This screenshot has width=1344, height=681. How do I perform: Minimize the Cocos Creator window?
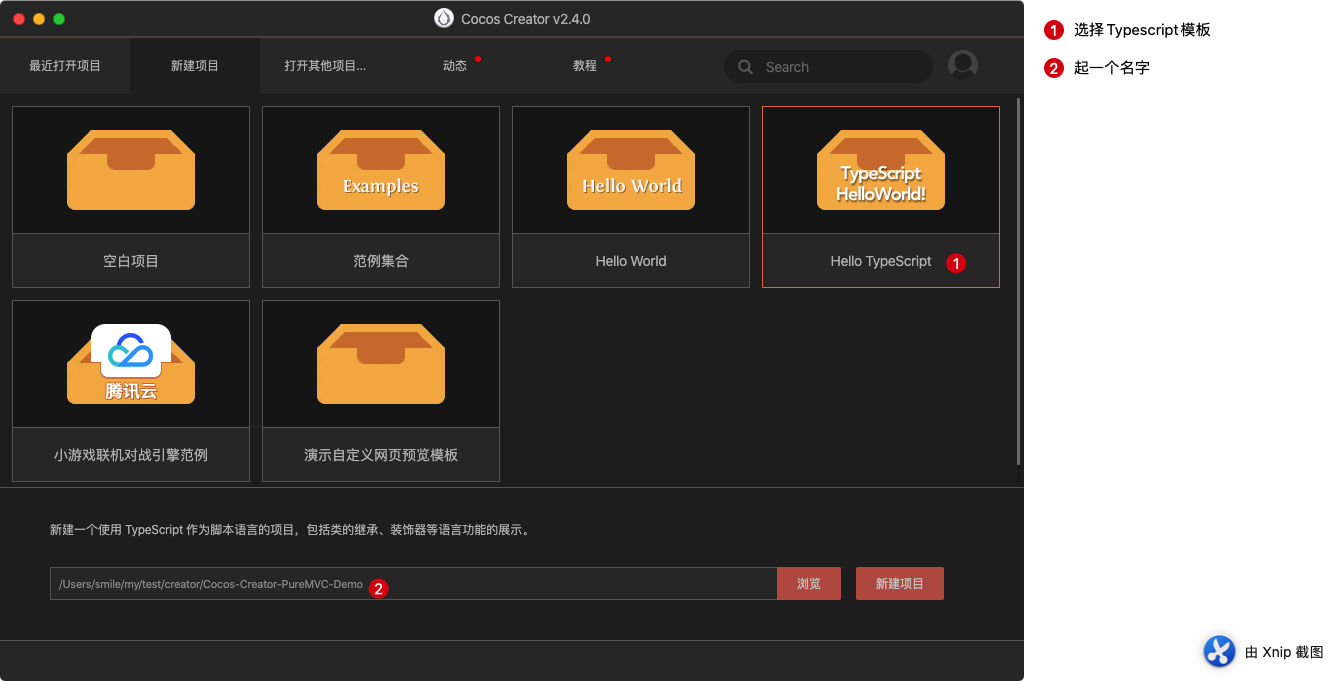(x=39, y=19)
